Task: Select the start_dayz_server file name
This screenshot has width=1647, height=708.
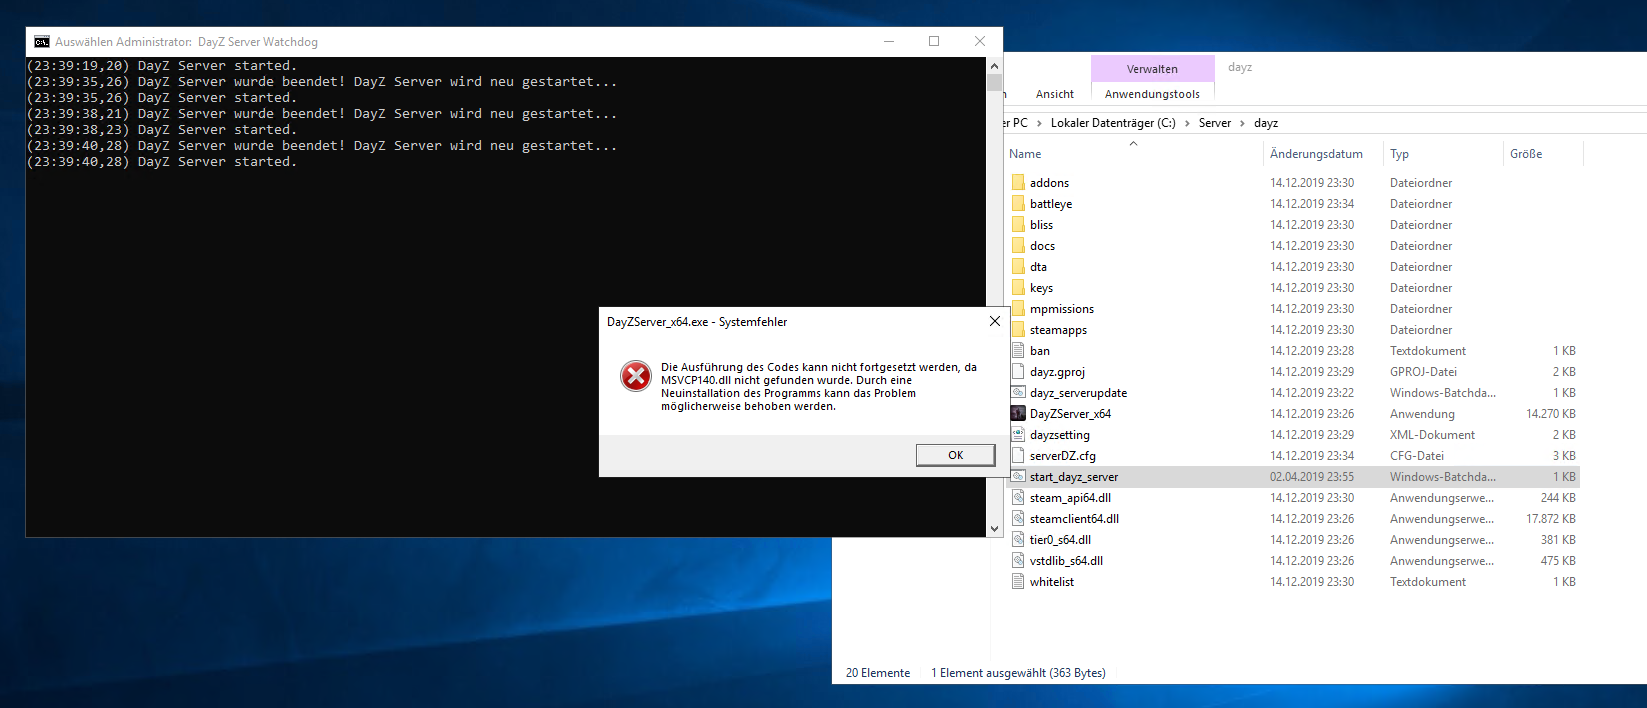Action: [1074, 477]
